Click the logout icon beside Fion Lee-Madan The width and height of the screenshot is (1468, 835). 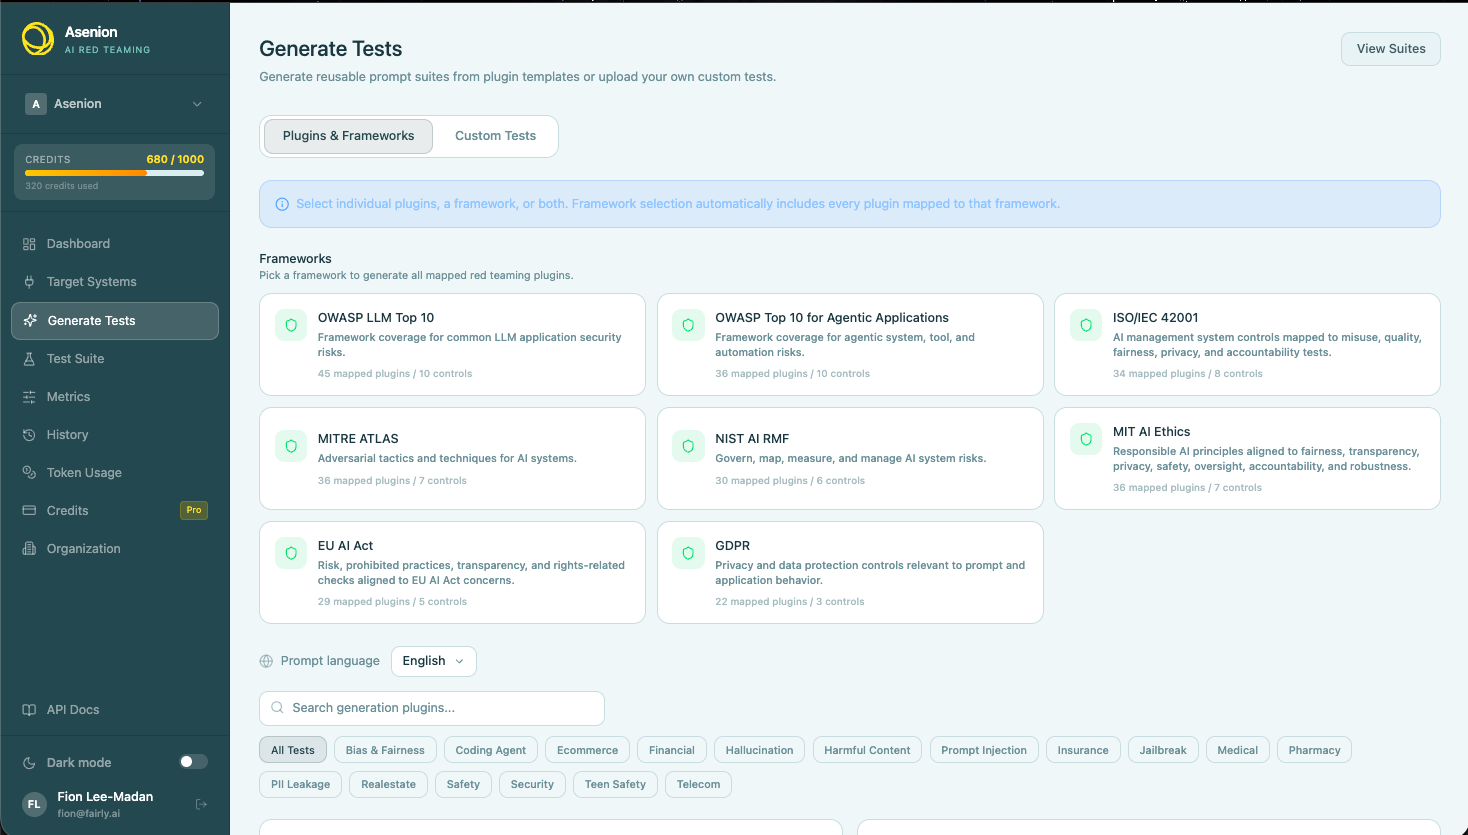(x=201, y=804)
